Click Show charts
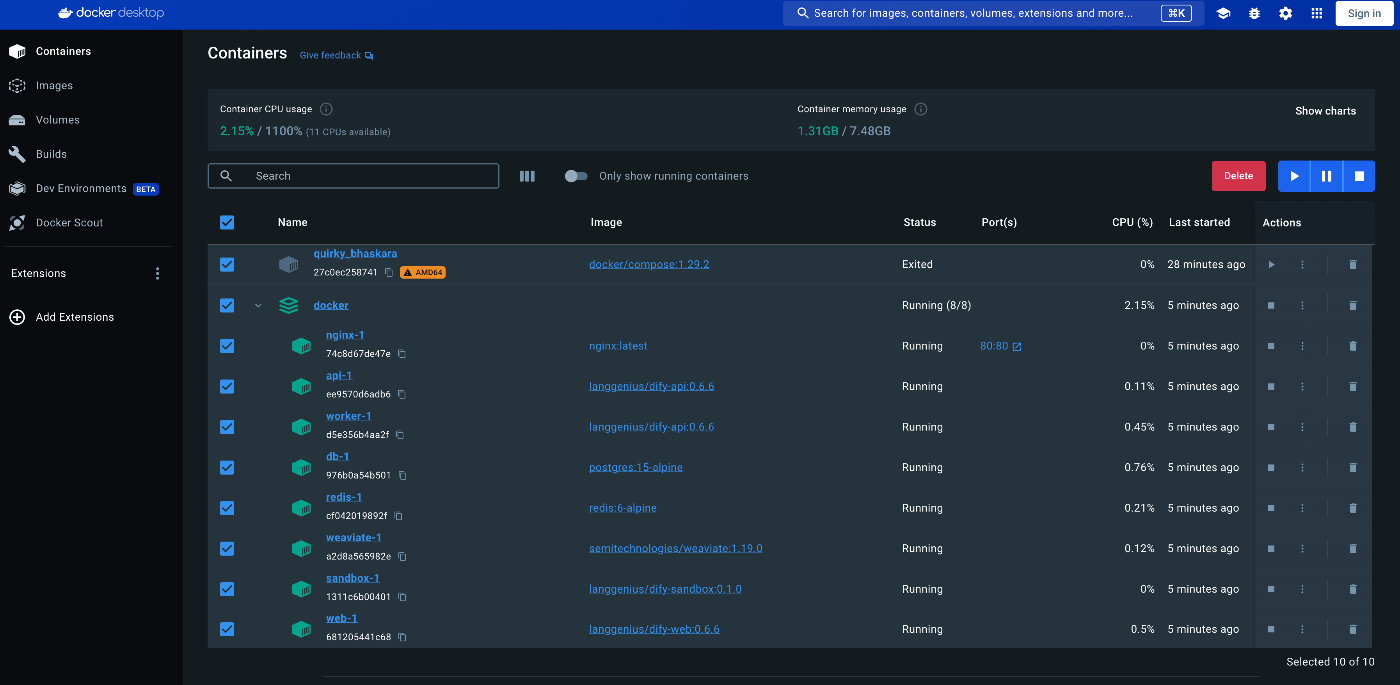Image resolution: width=1400 pixels, height=685 pixels. click(1325, 111)
